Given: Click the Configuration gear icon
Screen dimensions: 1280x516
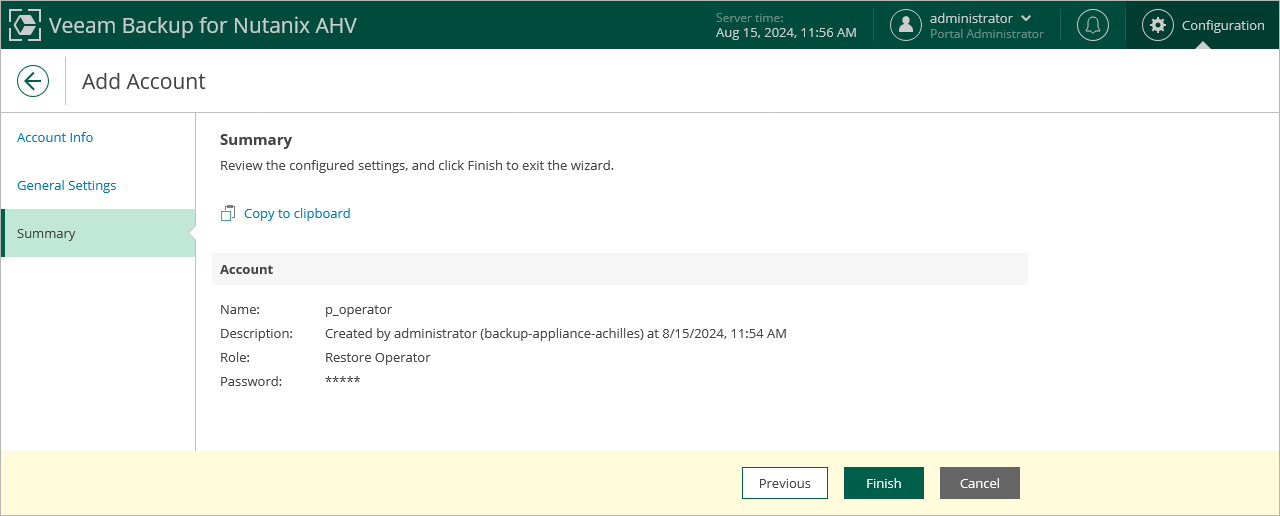Looking at the screenshot, I should (x=1158, y=25).
